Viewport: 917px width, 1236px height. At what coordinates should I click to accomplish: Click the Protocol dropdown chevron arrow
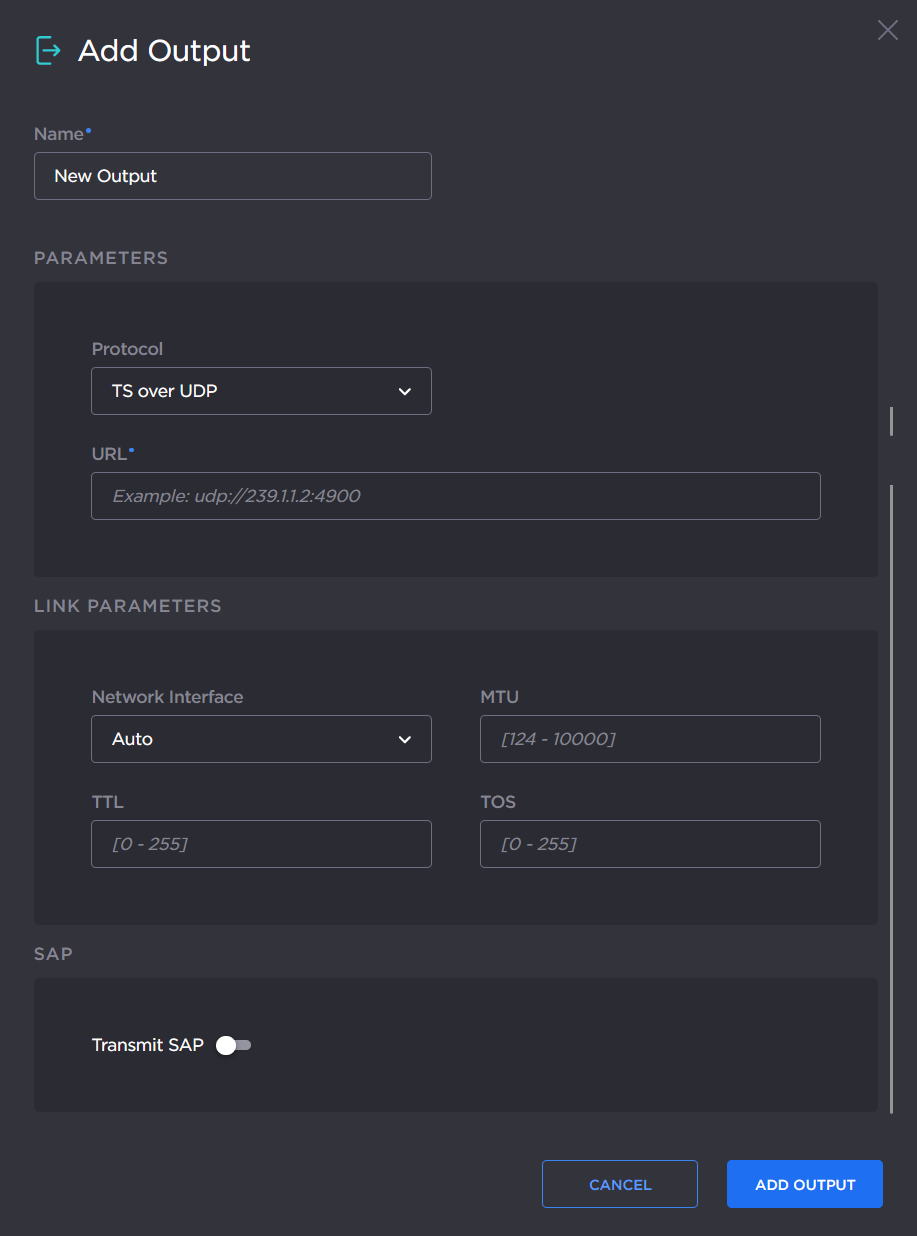(x=405, y=391)
